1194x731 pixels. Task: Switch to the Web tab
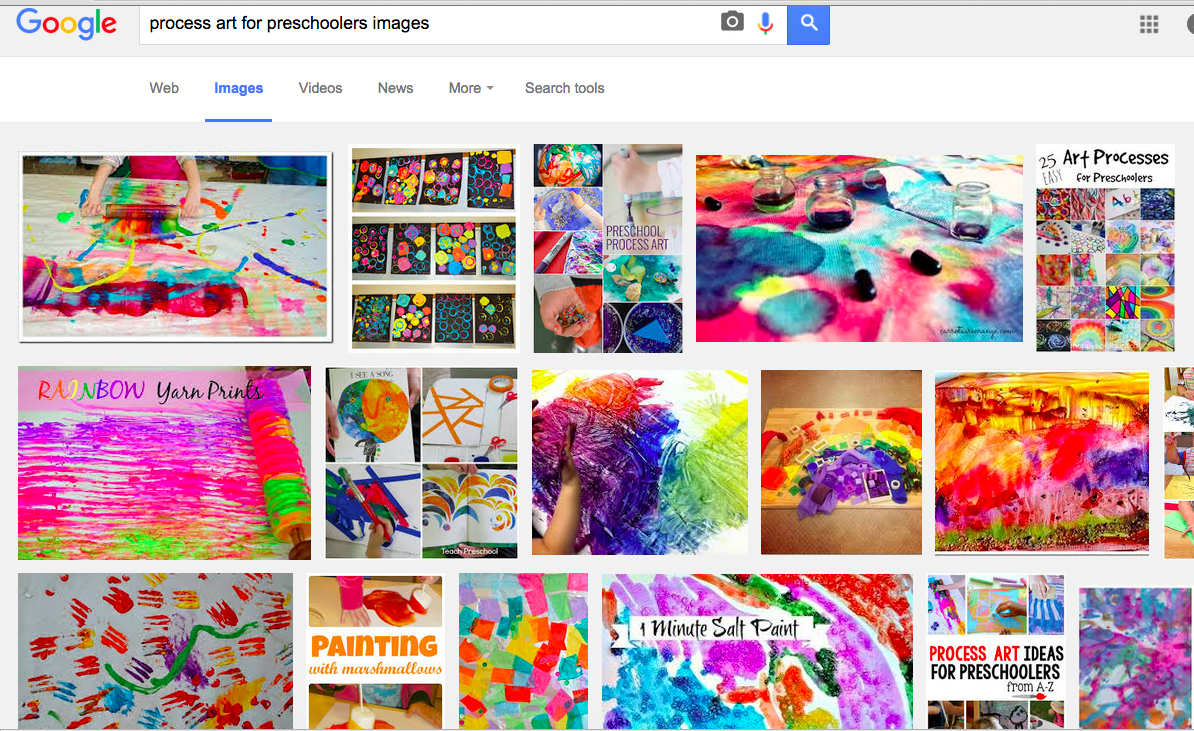click(164, 88)
